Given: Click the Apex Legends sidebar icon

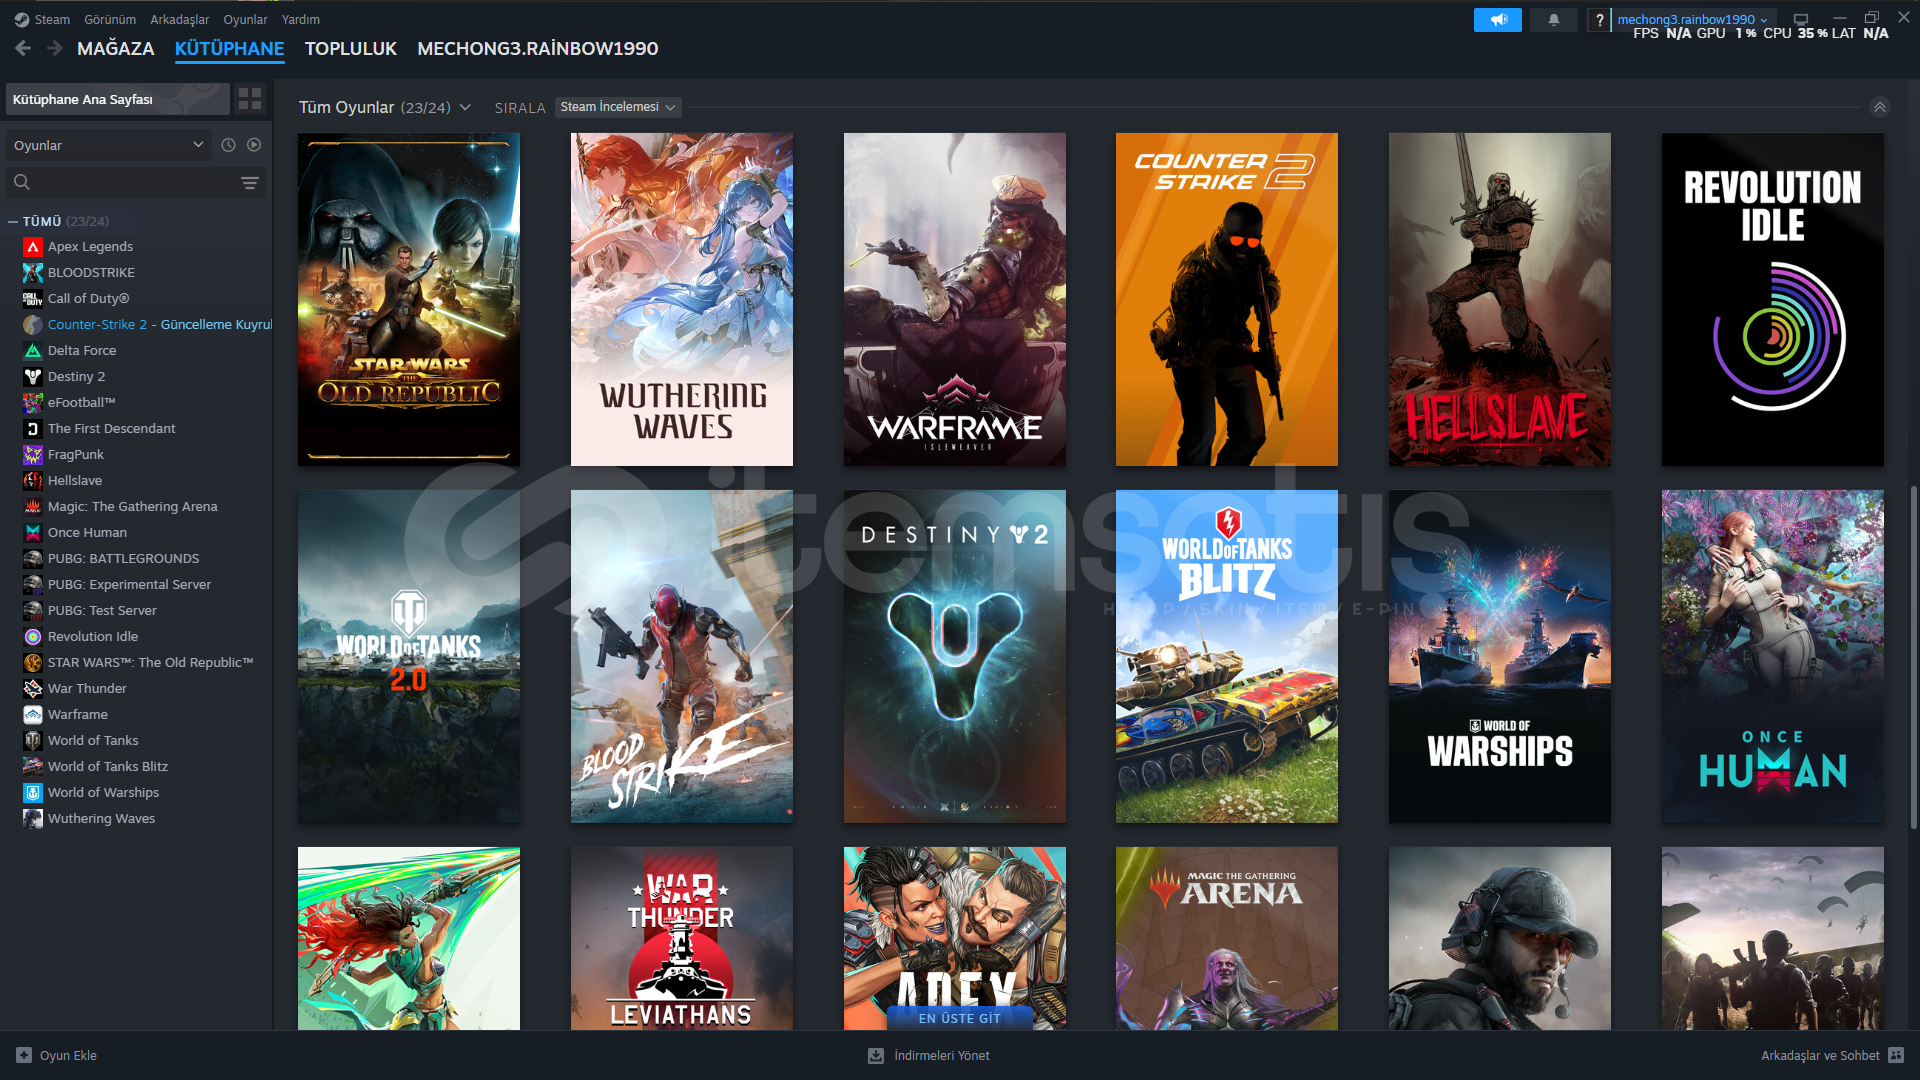Looking at the screenshot, I should click(33, 247).
